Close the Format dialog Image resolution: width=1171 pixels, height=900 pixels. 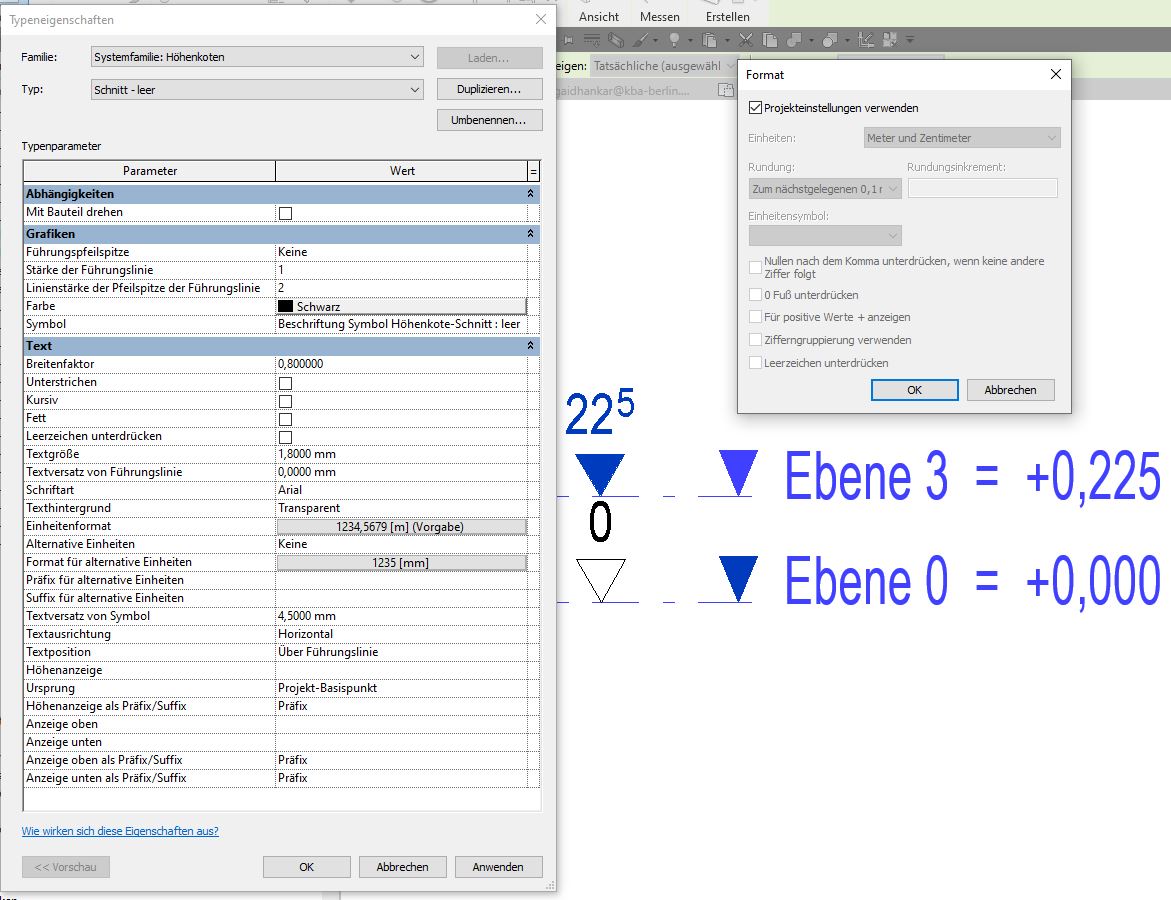tap(1055, 74)
